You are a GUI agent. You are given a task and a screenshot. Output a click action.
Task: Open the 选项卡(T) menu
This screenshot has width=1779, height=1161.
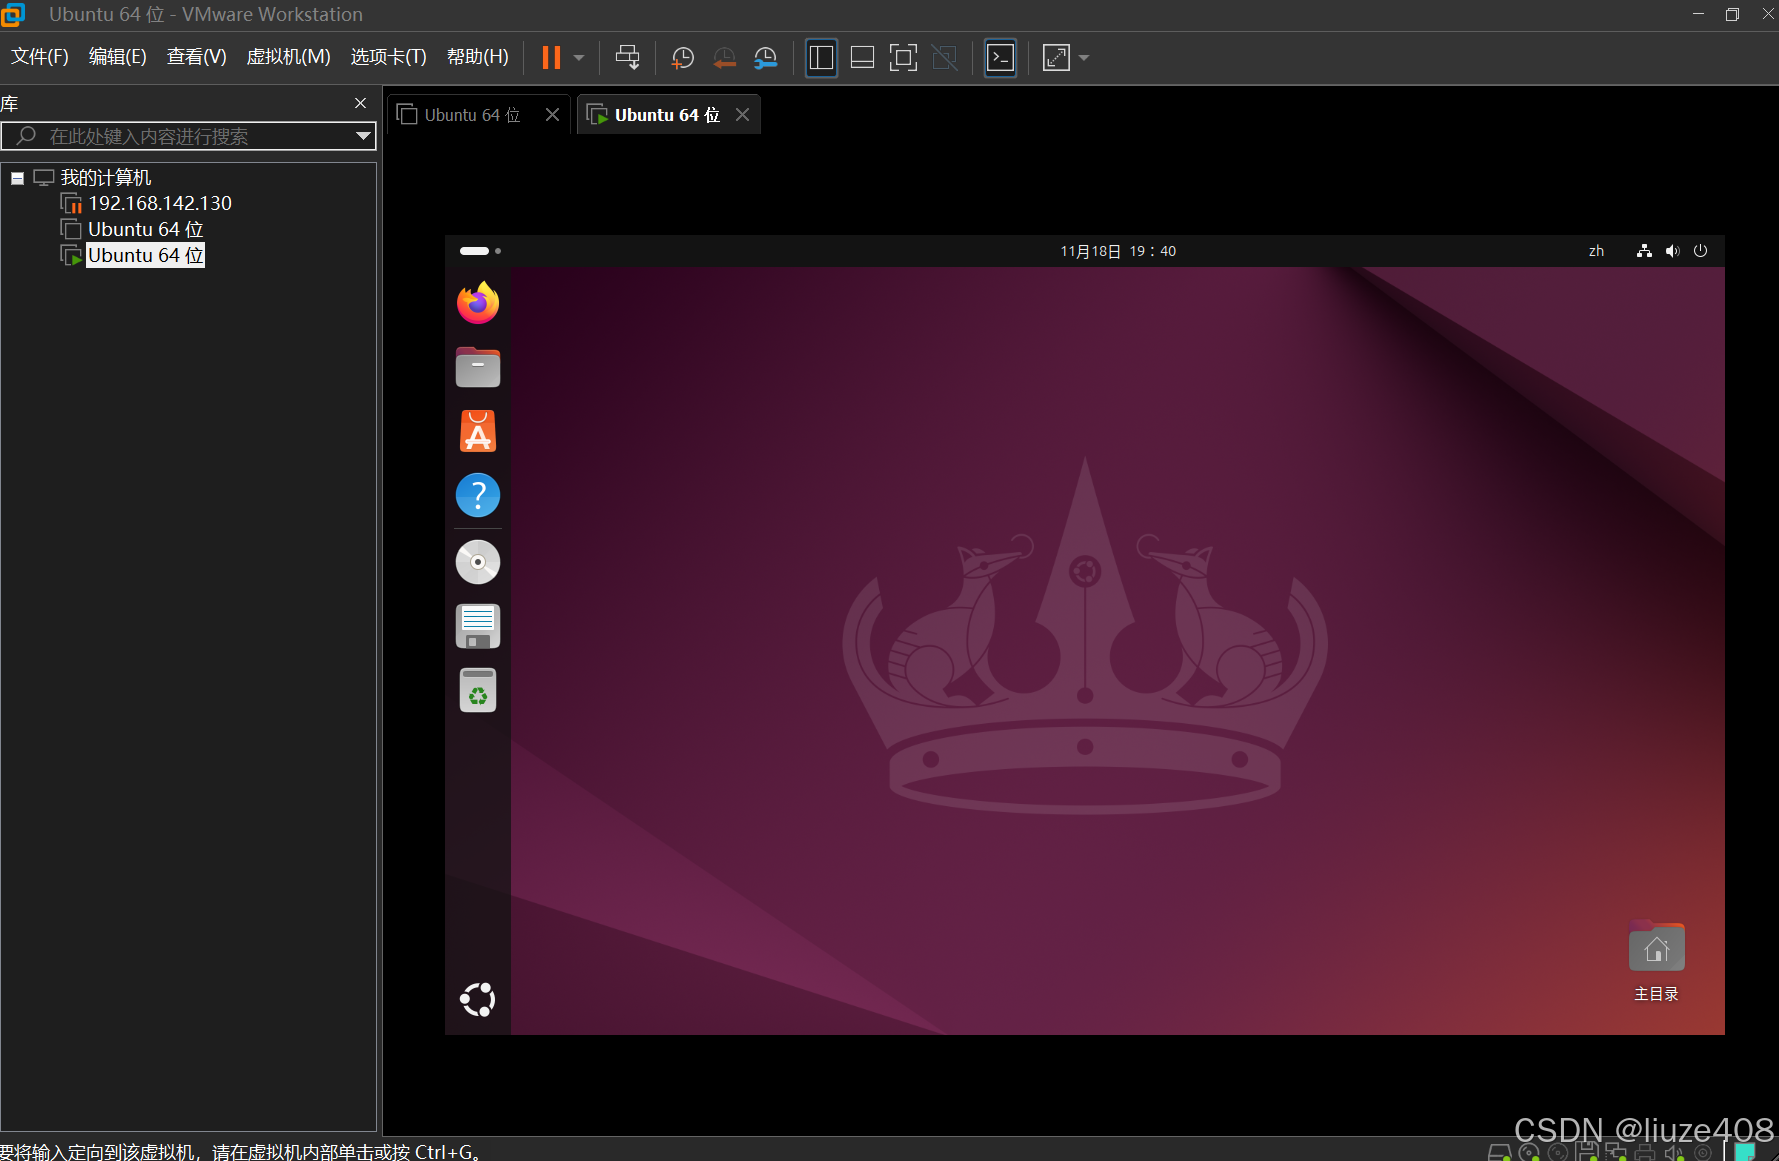tap(389, 57)
